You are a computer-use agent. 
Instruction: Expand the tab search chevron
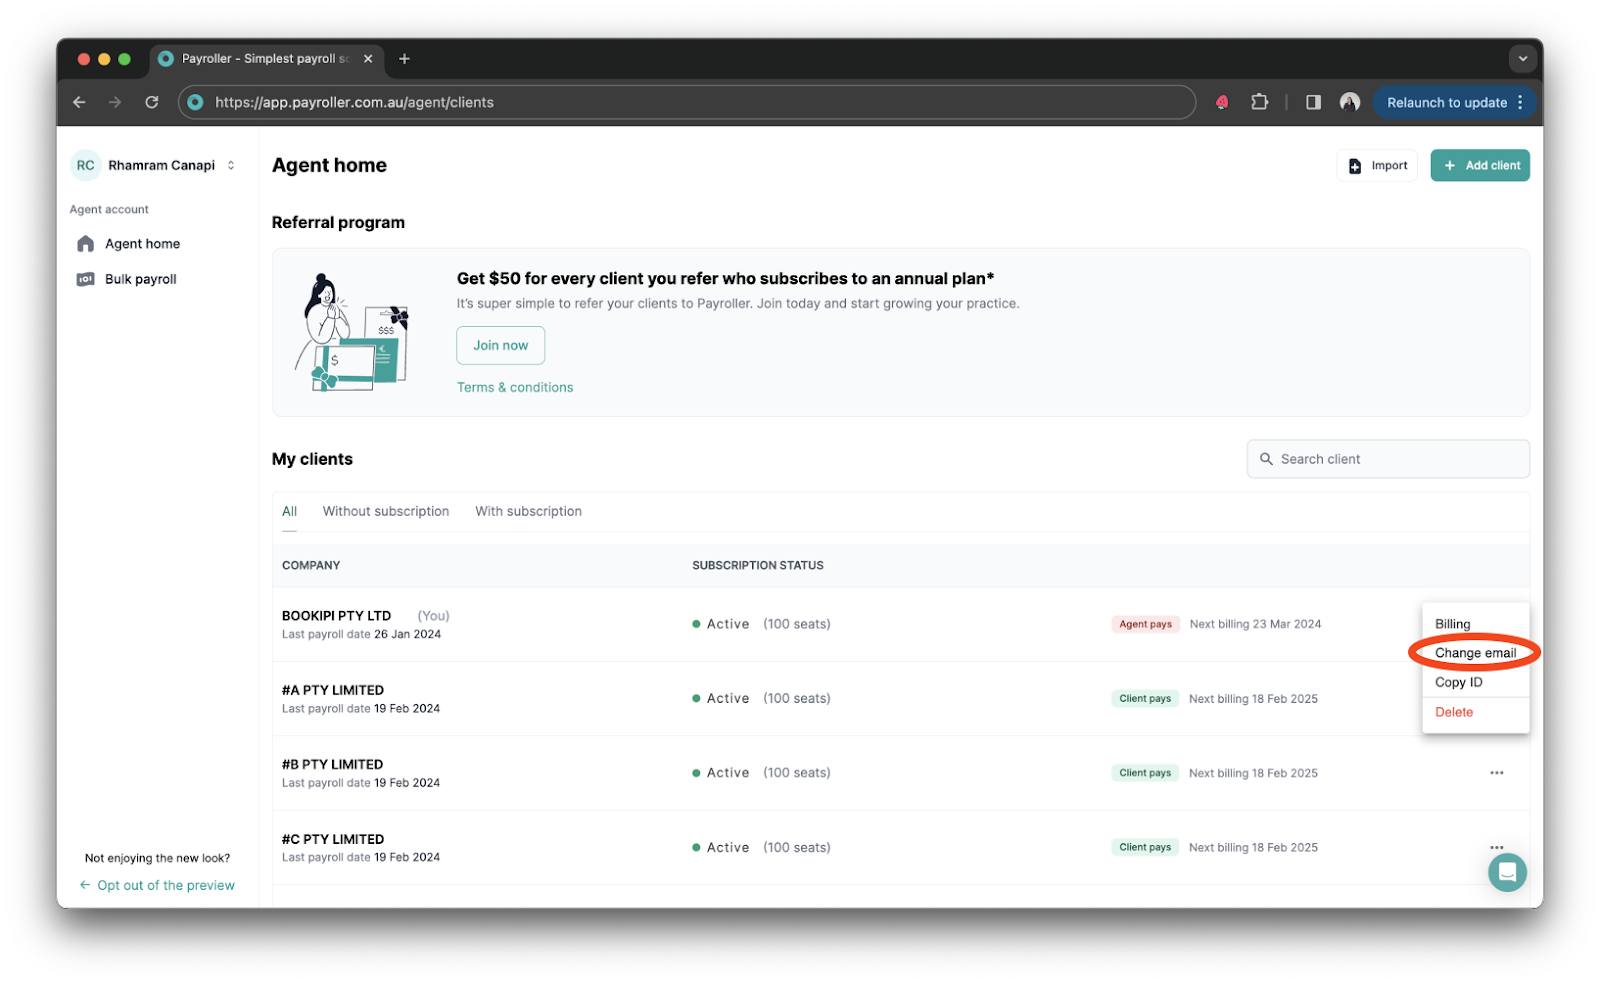point(1522,59)
